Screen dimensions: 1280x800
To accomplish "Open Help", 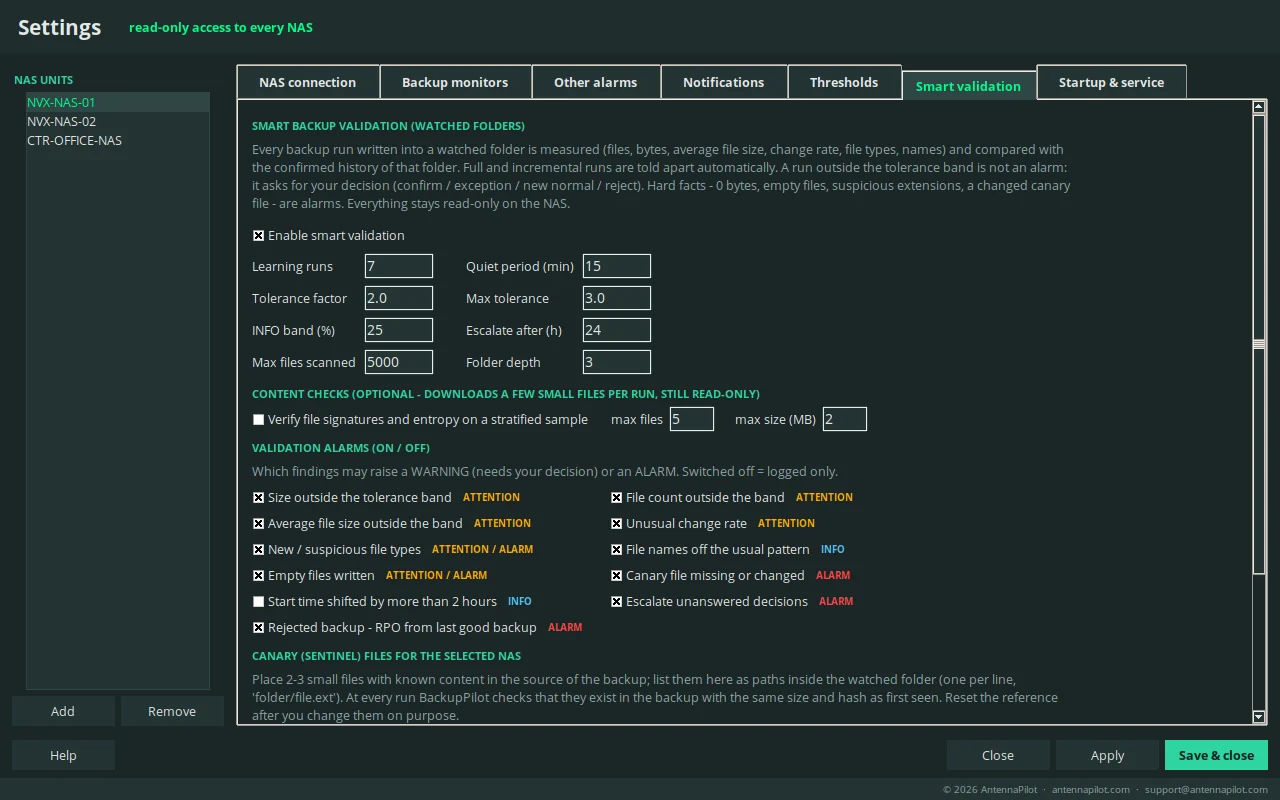I will click(63, 755).
